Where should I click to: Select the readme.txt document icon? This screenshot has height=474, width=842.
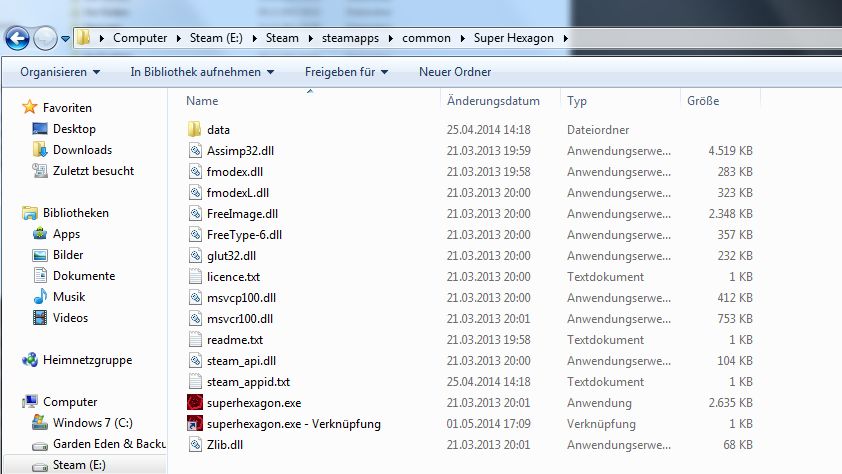tap(195, 339)
